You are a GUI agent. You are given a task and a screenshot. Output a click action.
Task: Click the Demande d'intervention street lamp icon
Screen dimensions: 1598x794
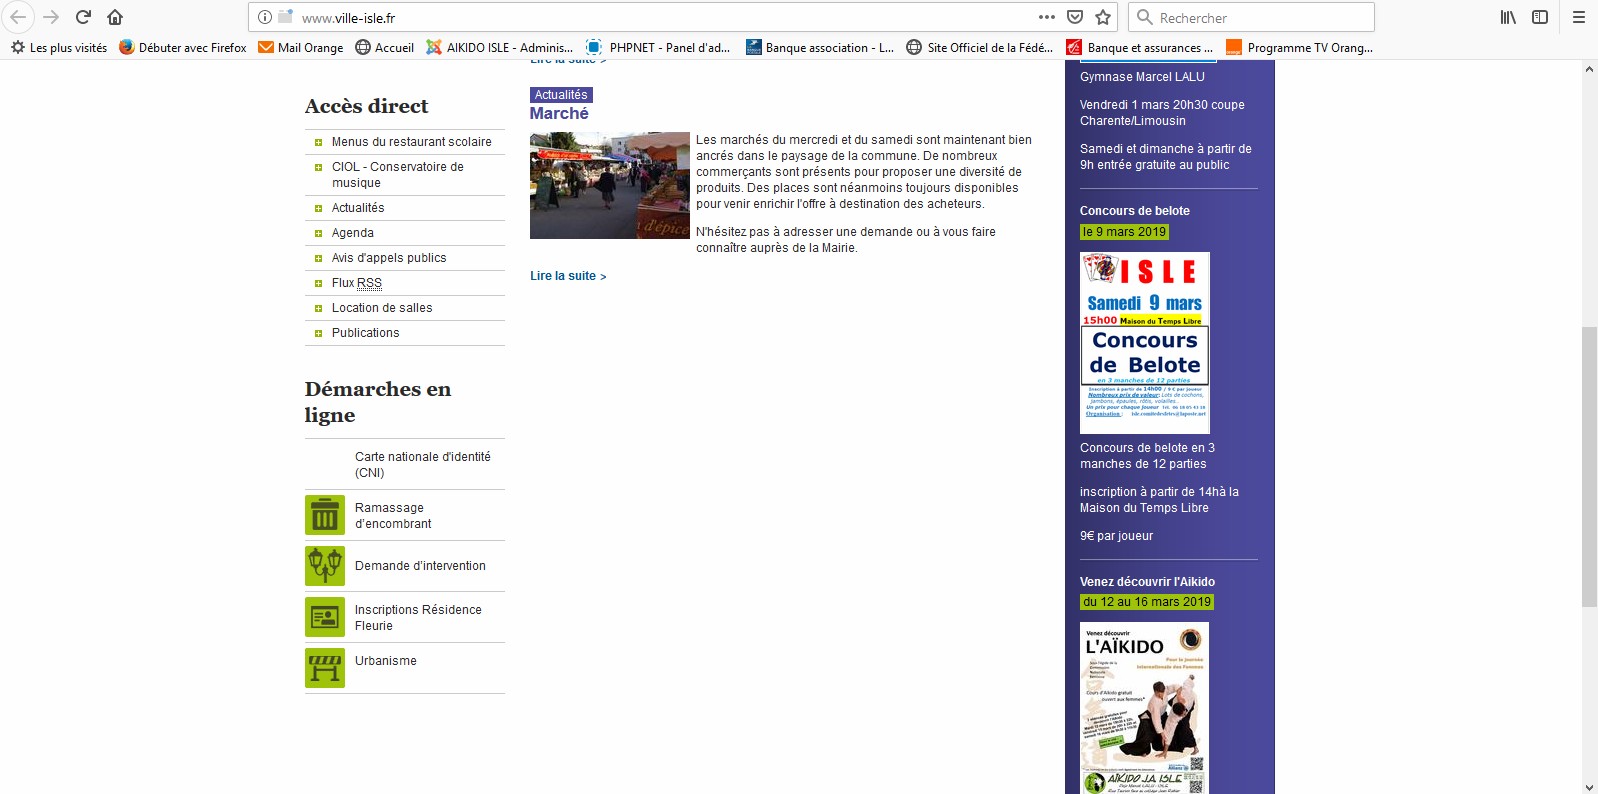pyautogui.click(x=325, y=566)
